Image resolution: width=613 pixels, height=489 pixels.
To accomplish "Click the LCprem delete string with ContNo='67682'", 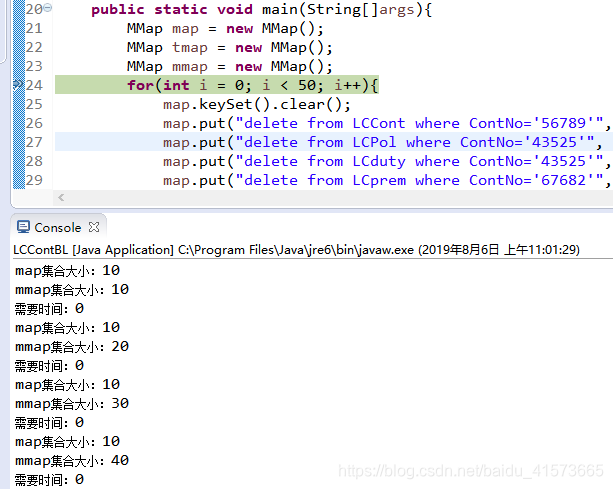I will [419, 180].
